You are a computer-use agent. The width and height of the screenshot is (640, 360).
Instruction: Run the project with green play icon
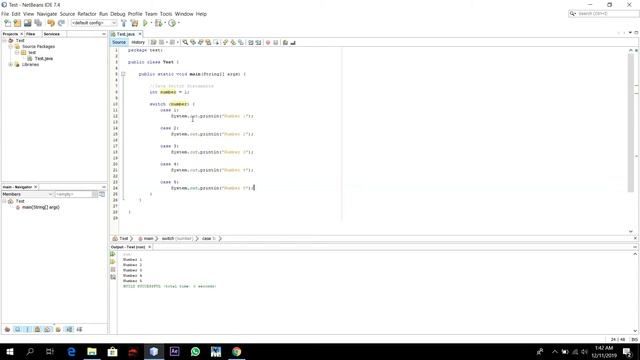click(145, 23)
